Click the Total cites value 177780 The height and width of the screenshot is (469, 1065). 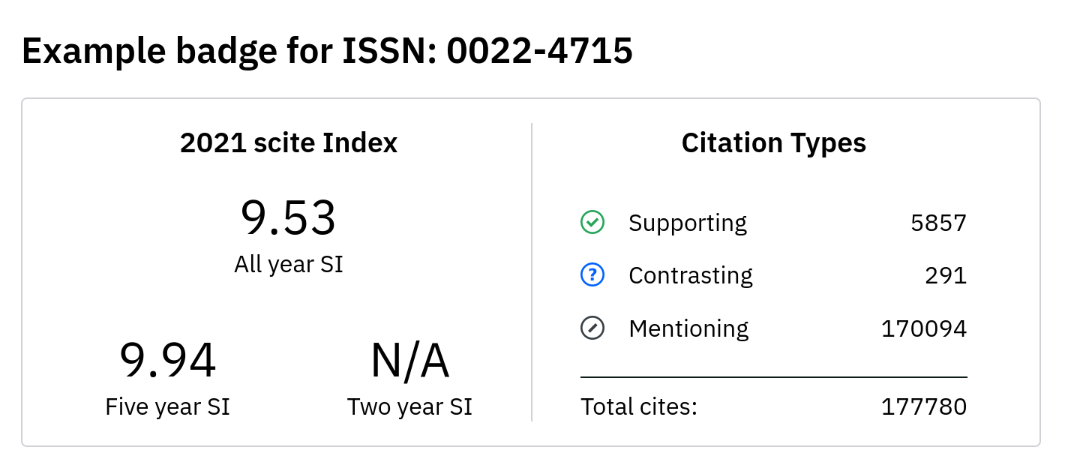click(924, 407)
